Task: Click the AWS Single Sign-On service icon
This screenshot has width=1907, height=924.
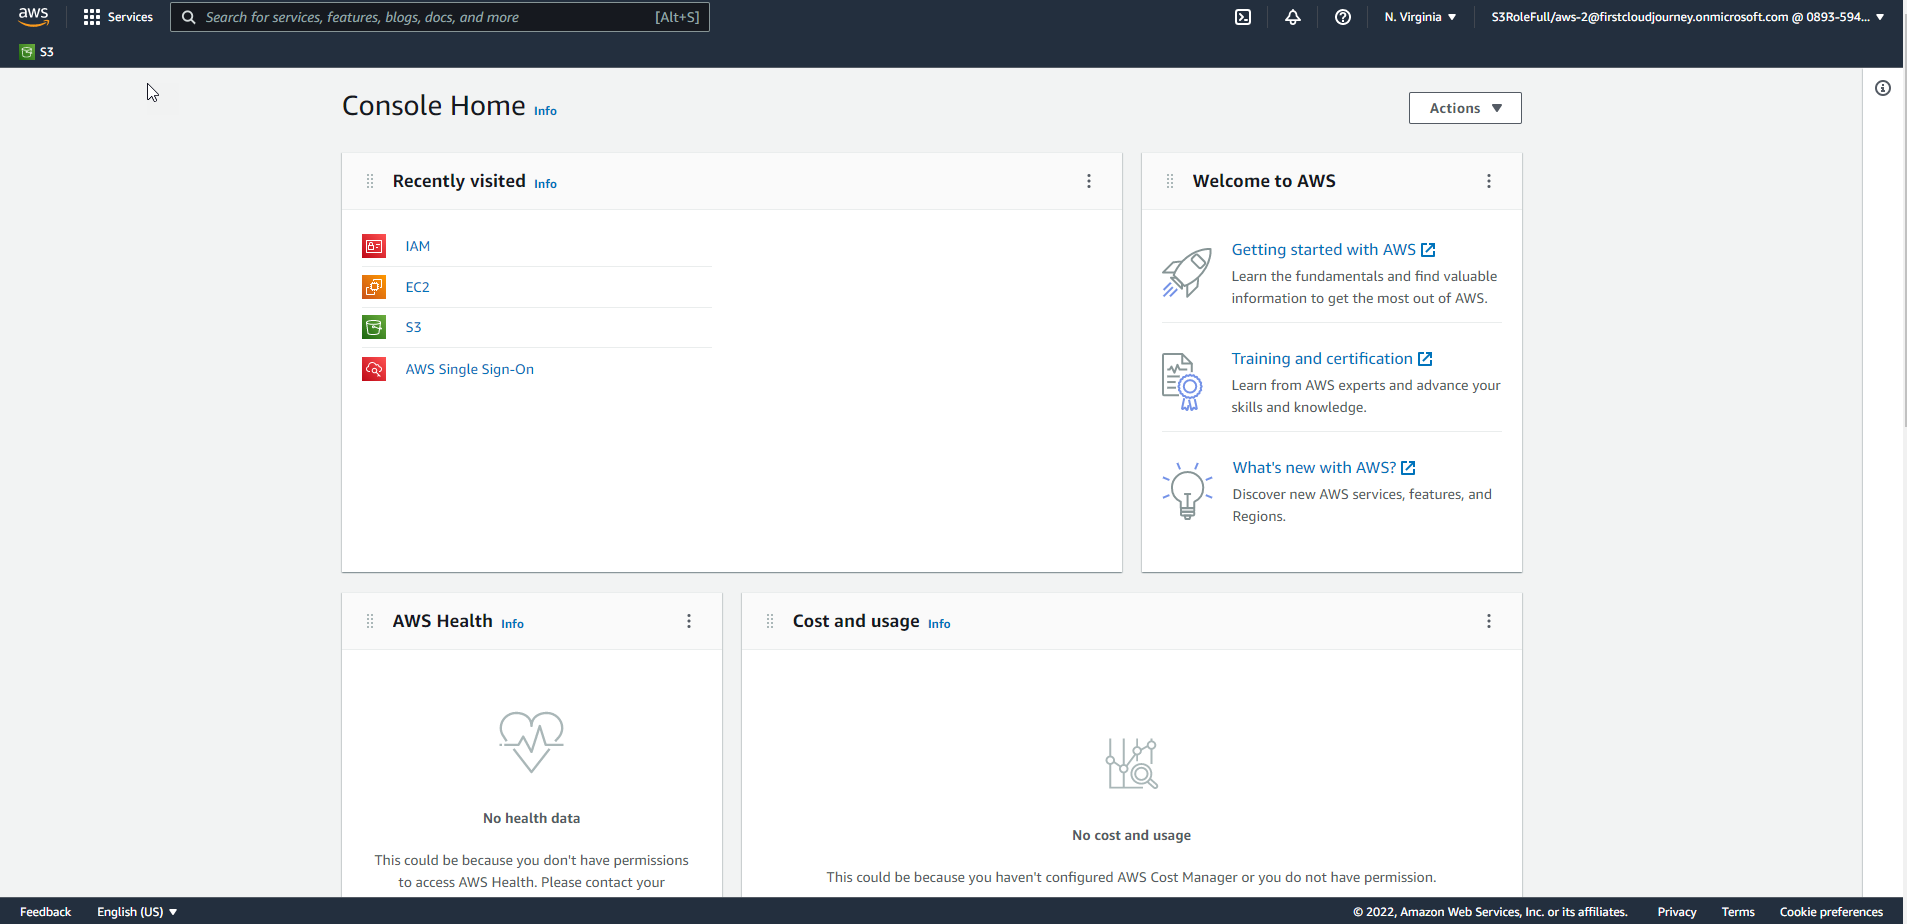Action: 374,369
